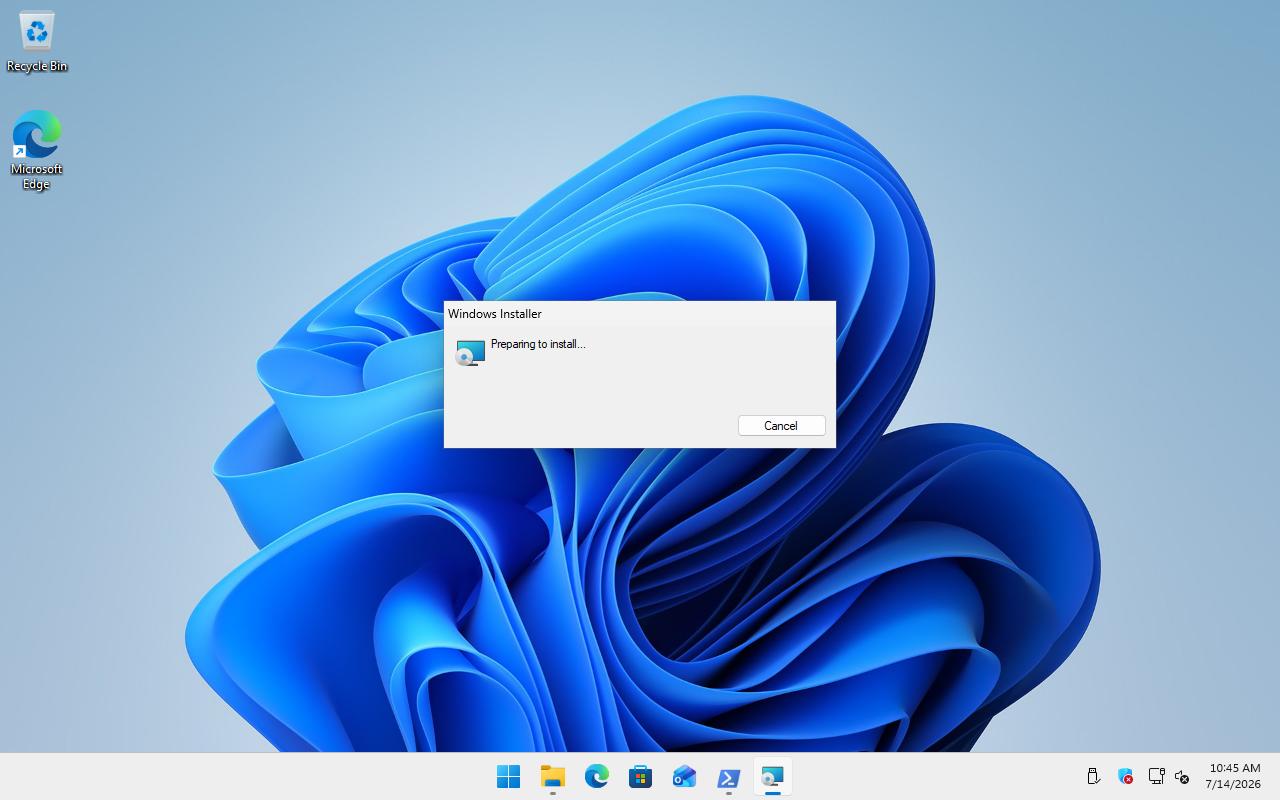Click the Windows Installer title bar
This screenshot has height=800, width=1280.
point(639,313)
